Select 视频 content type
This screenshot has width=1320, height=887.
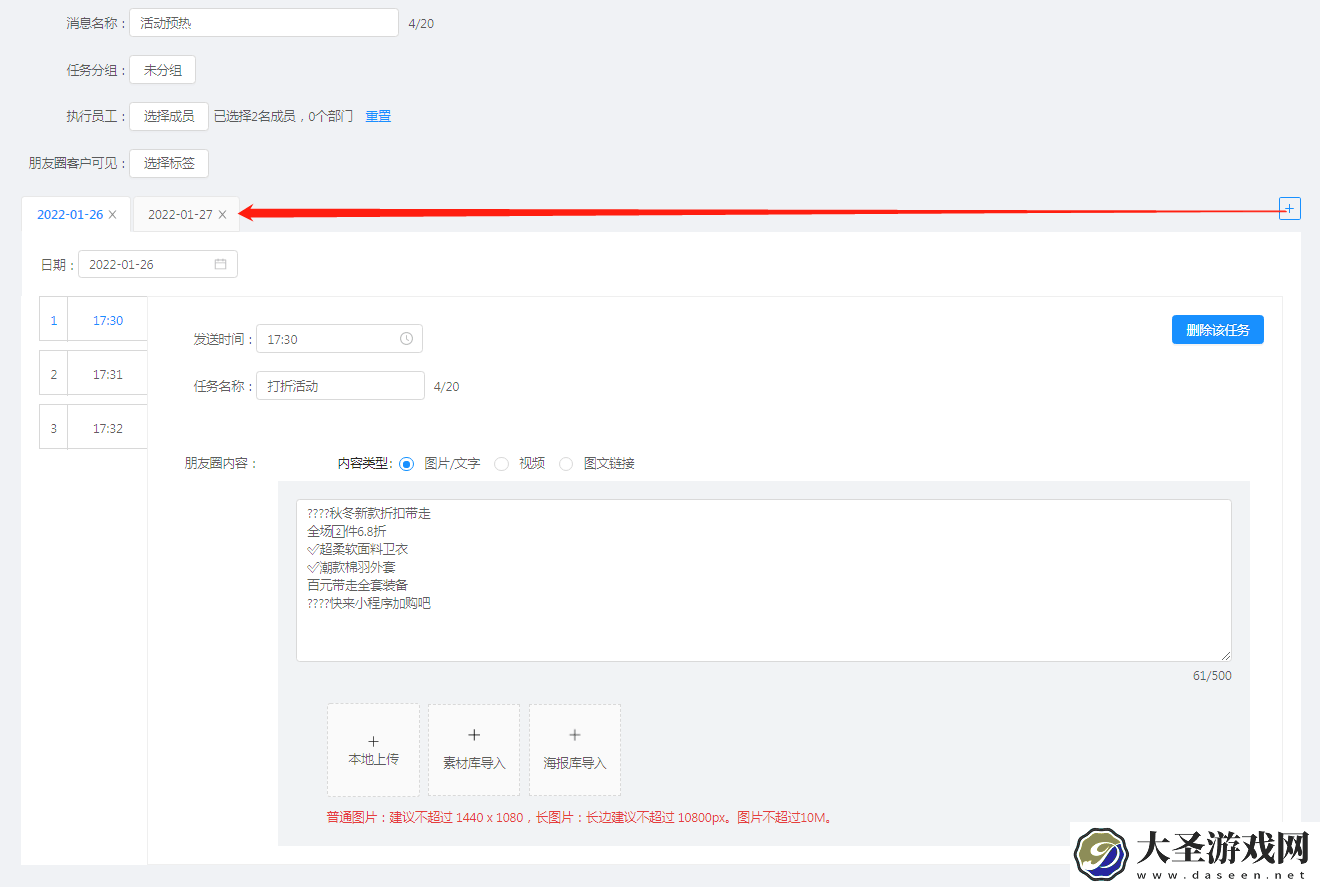click(x=501, y=464)
